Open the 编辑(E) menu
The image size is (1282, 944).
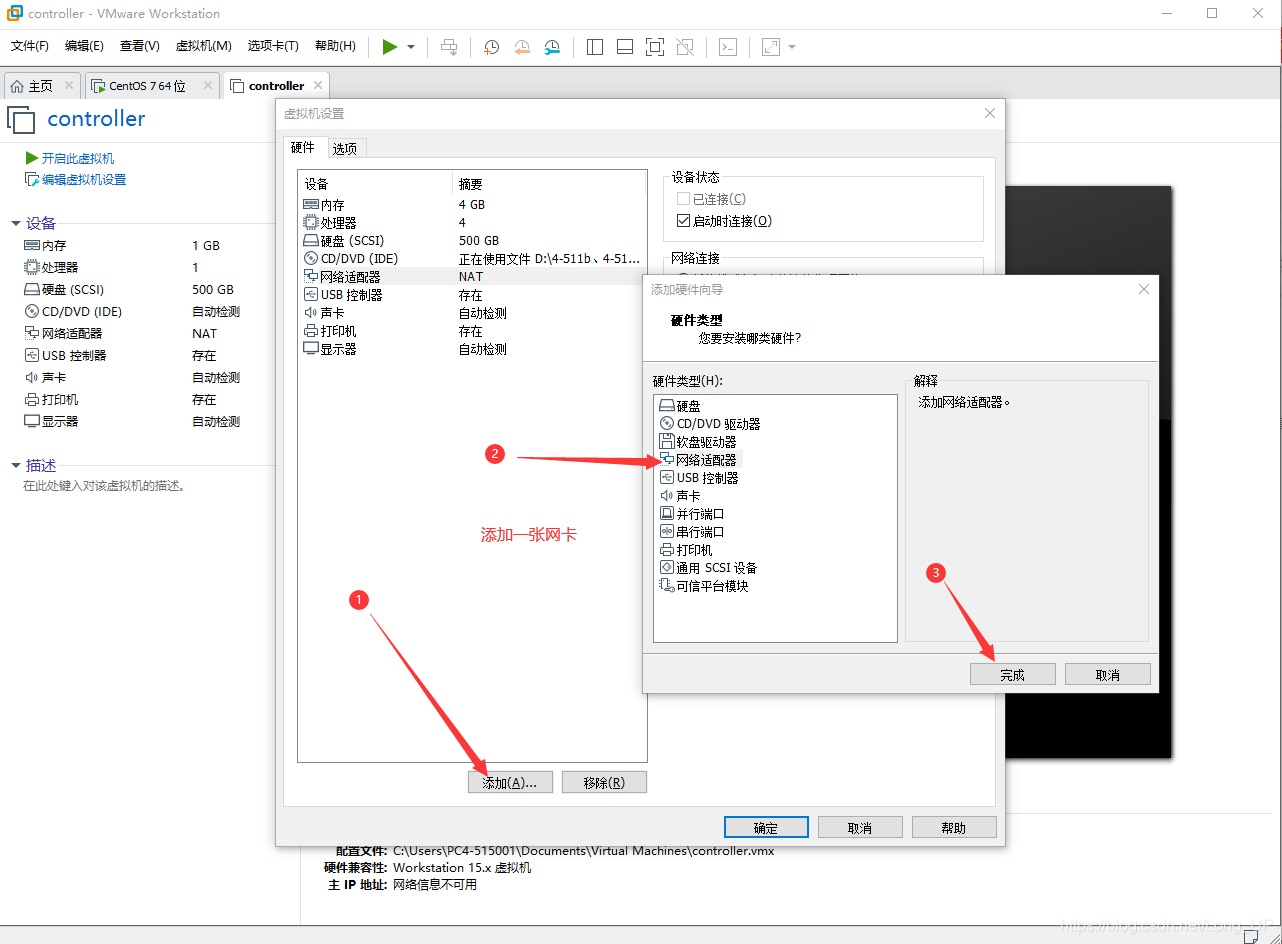84,46
